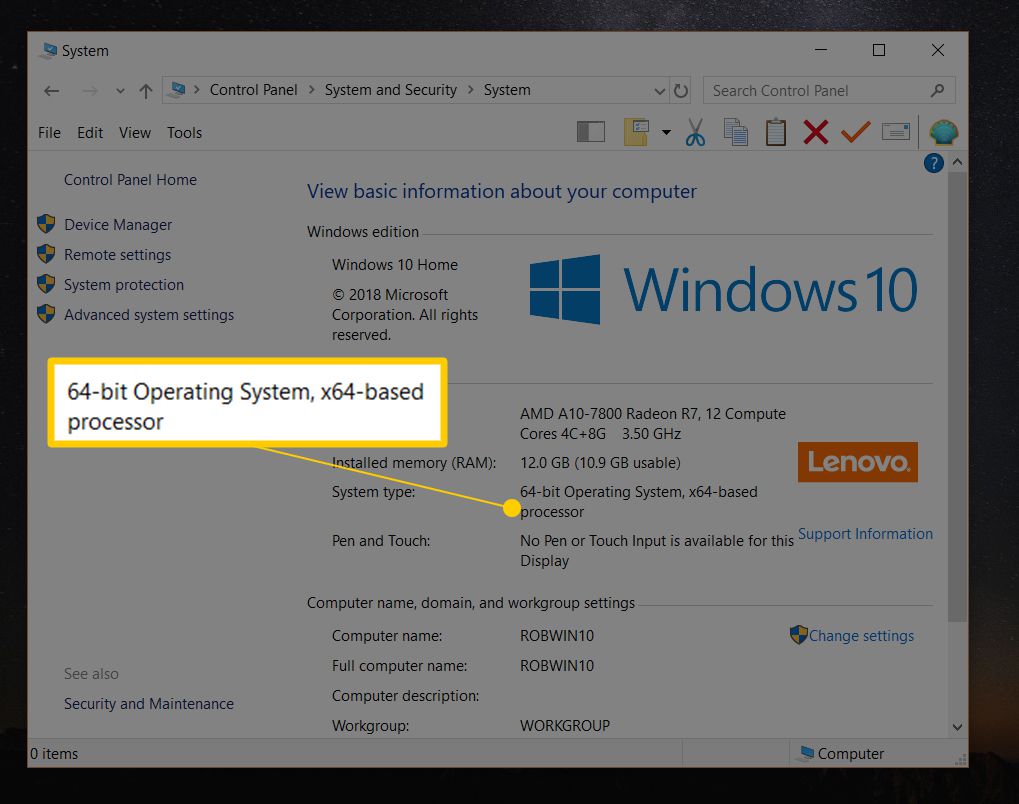Expand chevron after Control Panel breadcrumb
Viewport: 1019px width, 804px height.
(x=311, y=90)
